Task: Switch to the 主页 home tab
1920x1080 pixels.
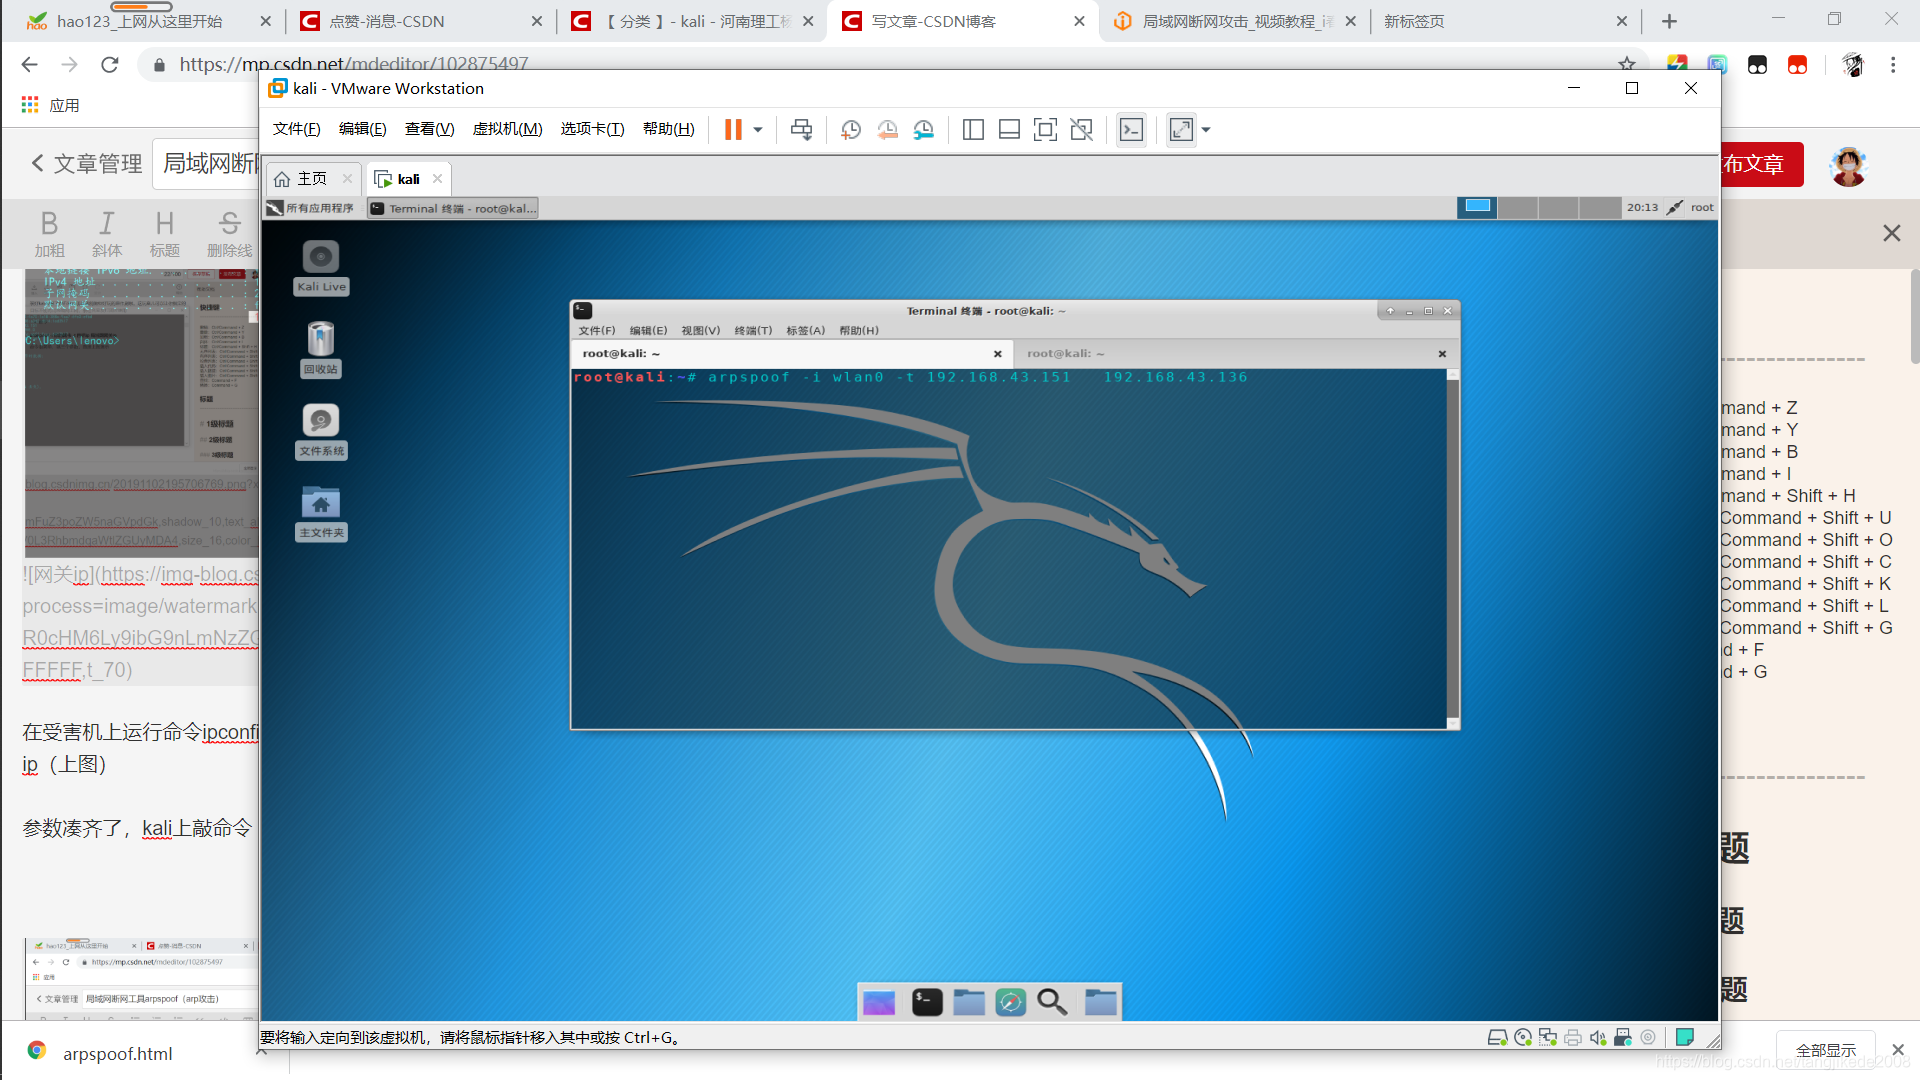Action: click(311, 179)
